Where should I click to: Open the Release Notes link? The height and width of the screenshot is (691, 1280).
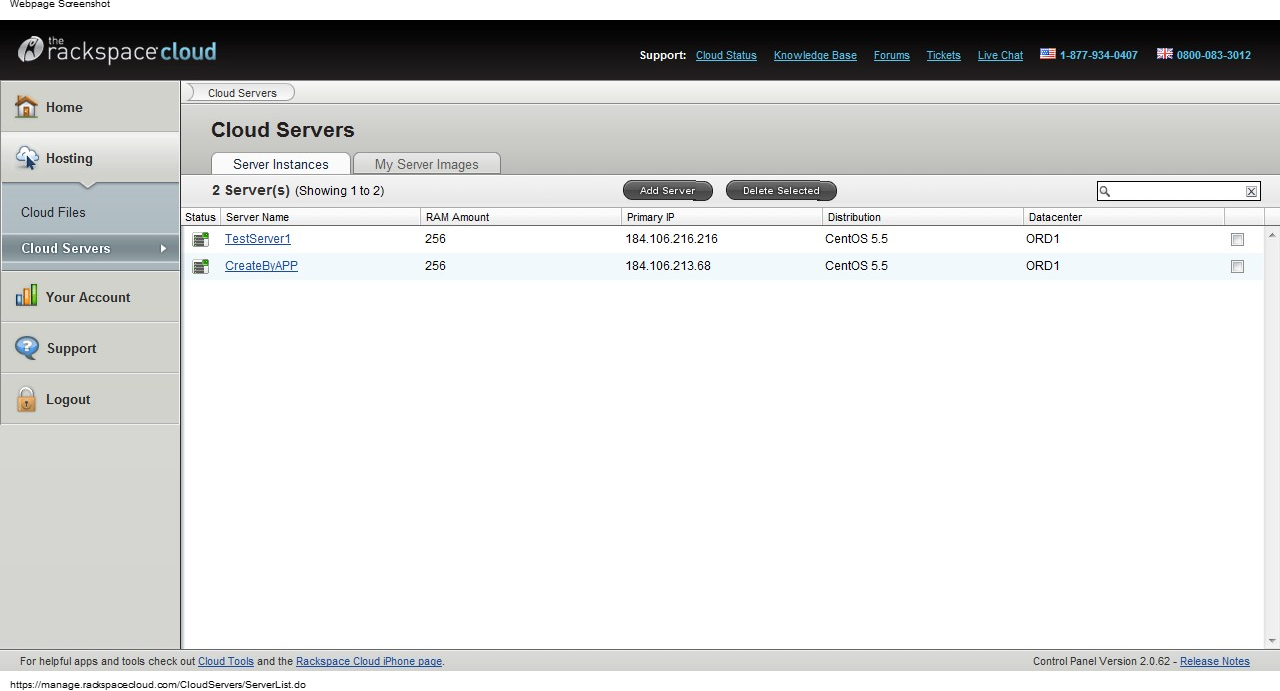(x=1215, y=661)
